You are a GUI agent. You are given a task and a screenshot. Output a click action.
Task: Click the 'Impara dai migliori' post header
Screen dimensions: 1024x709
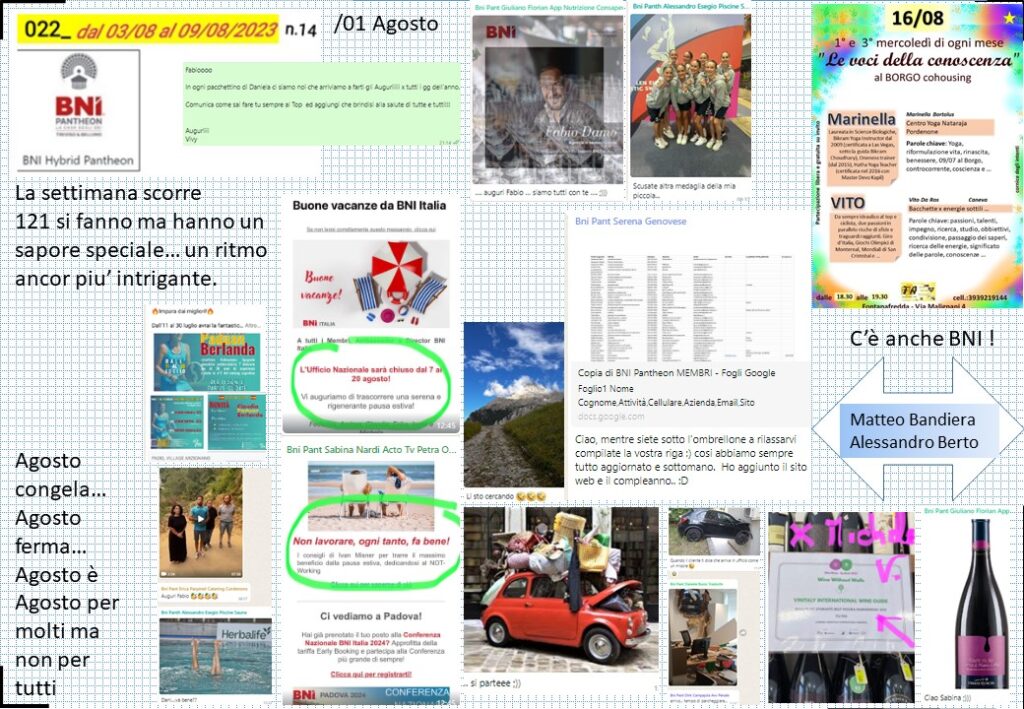pos(183,312)
